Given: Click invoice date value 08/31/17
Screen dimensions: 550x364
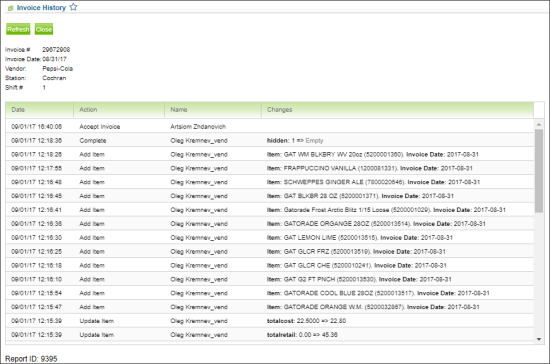Looking at the screenshot, I should 54,59.
